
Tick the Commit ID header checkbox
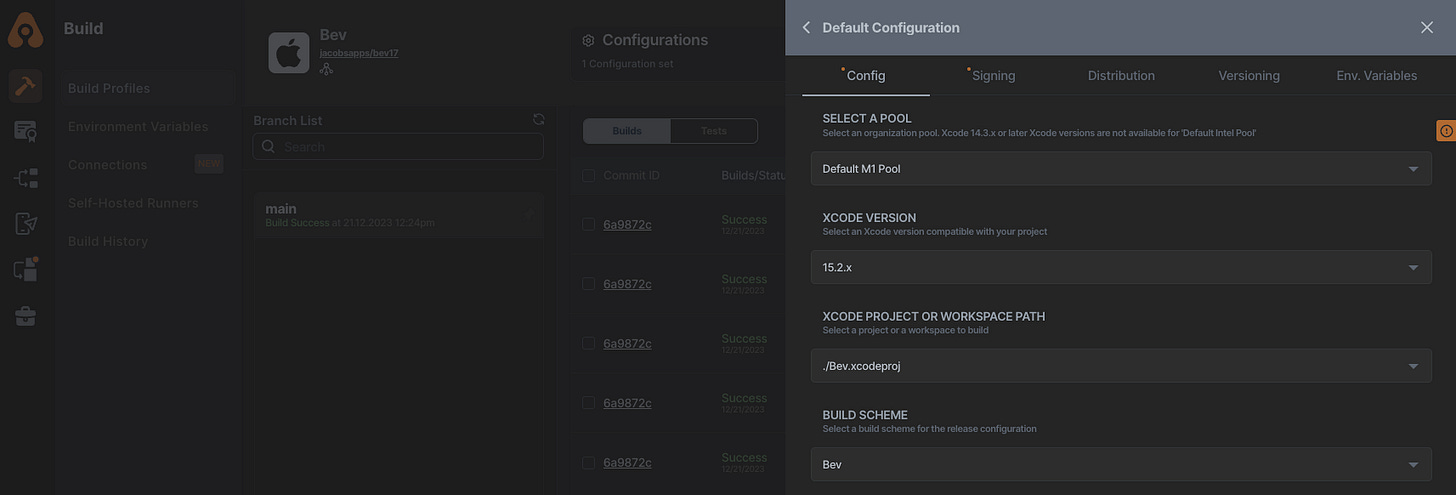(588, 176)
